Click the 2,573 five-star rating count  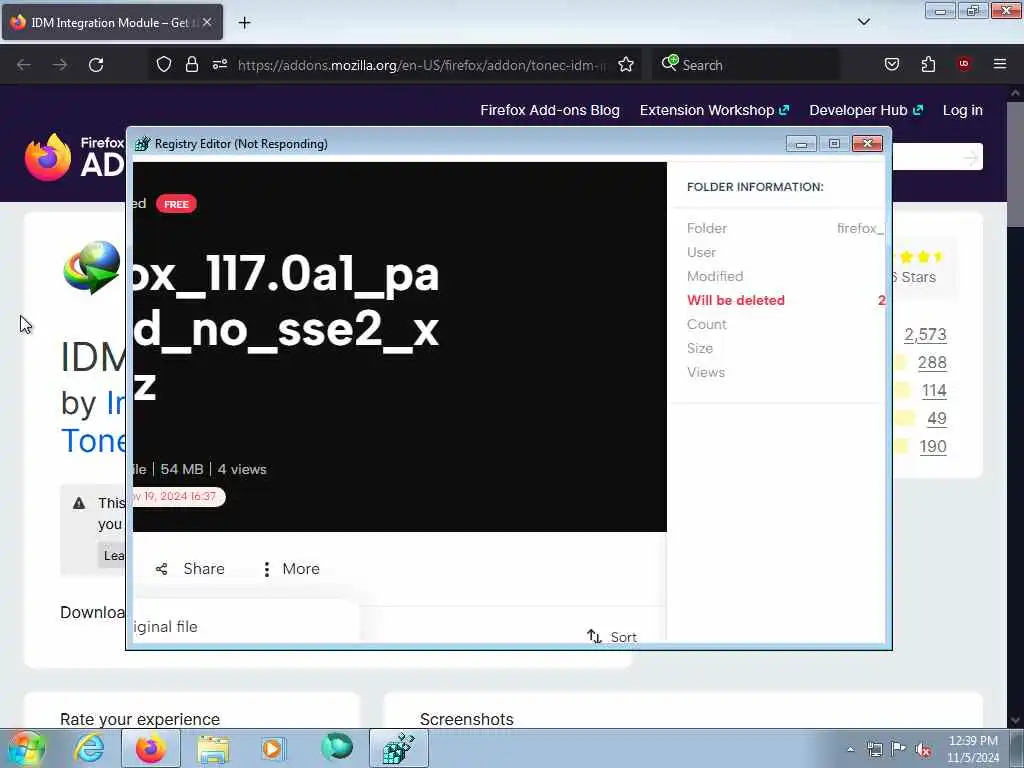coord(925,334)
